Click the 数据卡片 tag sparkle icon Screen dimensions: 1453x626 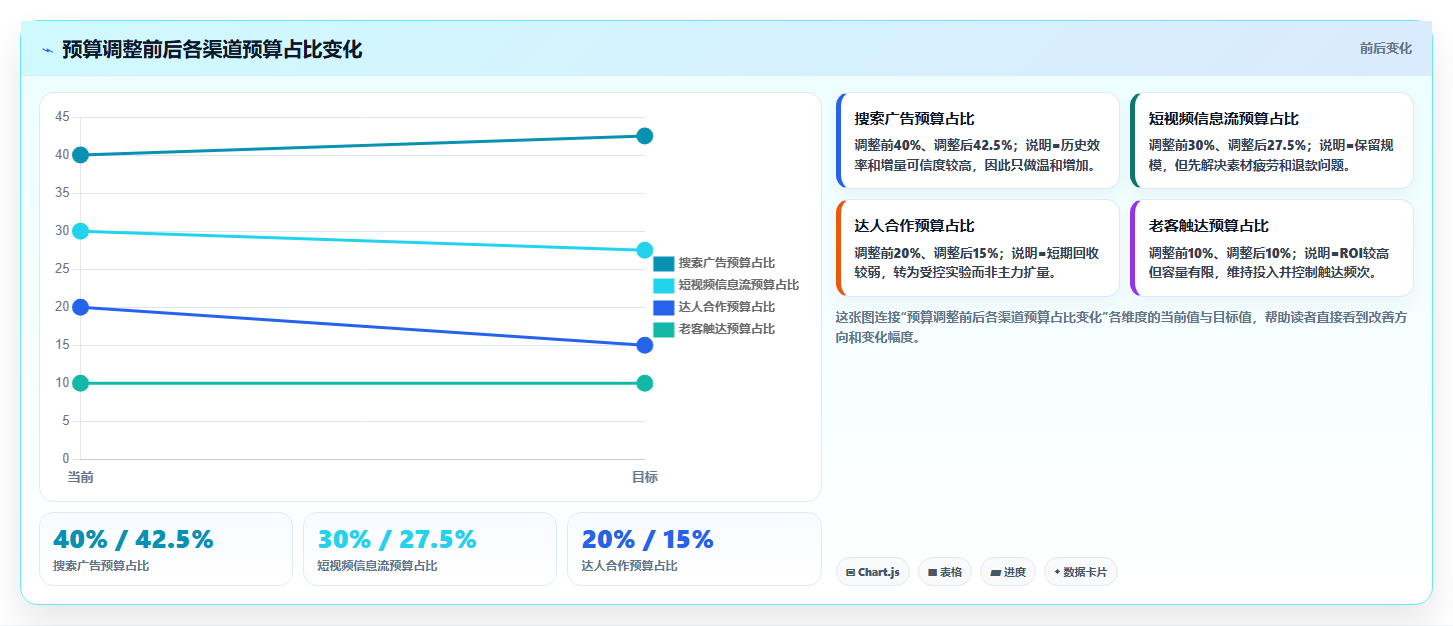pyautogui.click(x=1057, y=572)
